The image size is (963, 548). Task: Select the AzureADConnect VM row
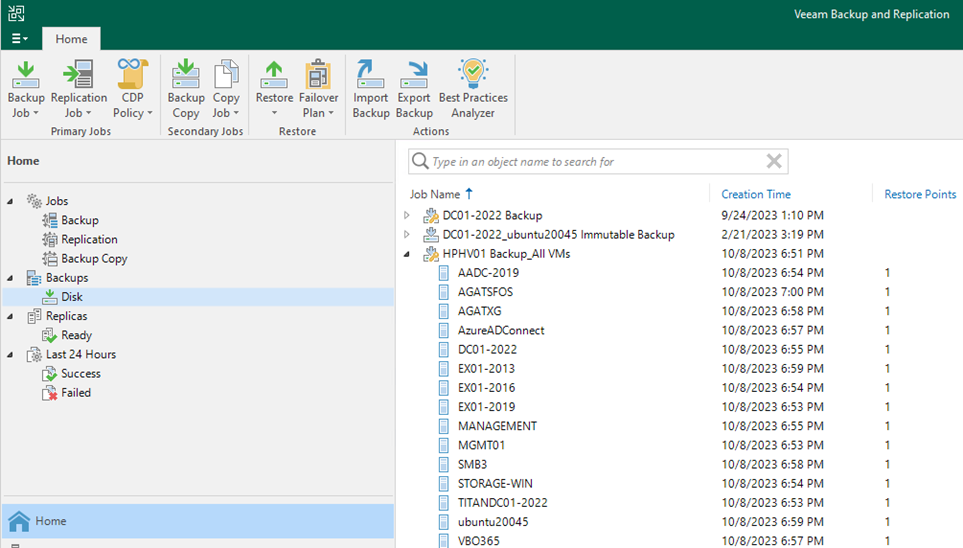pyautogui.click(x=501, y=330)
